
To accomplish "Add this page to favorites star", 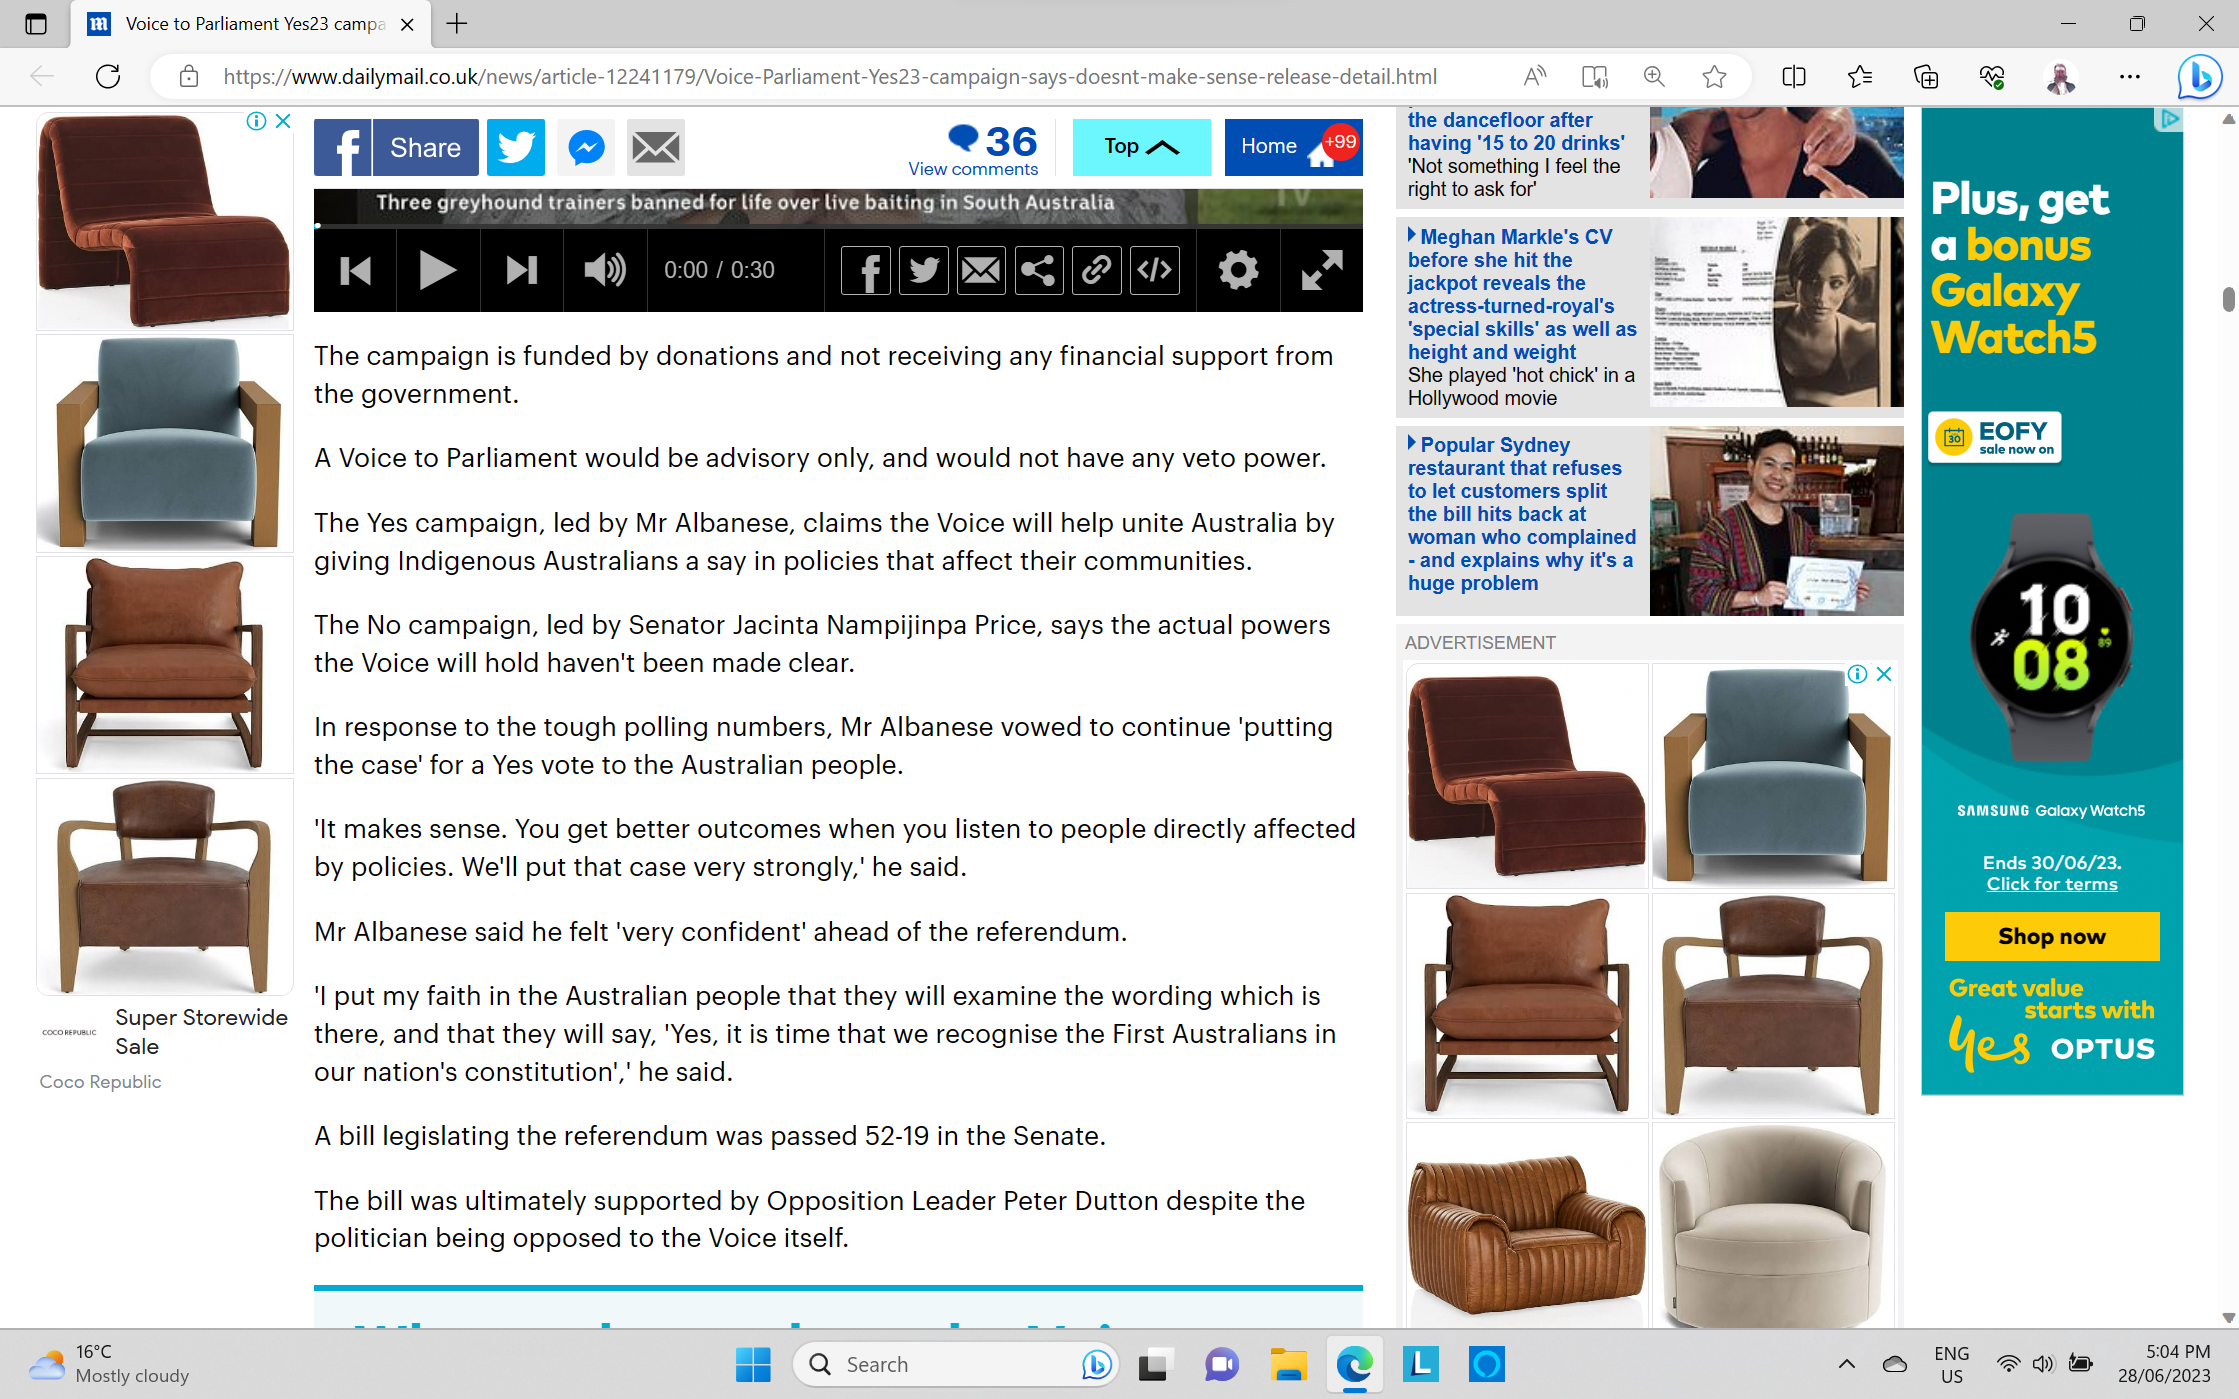I will (1714, 76).
